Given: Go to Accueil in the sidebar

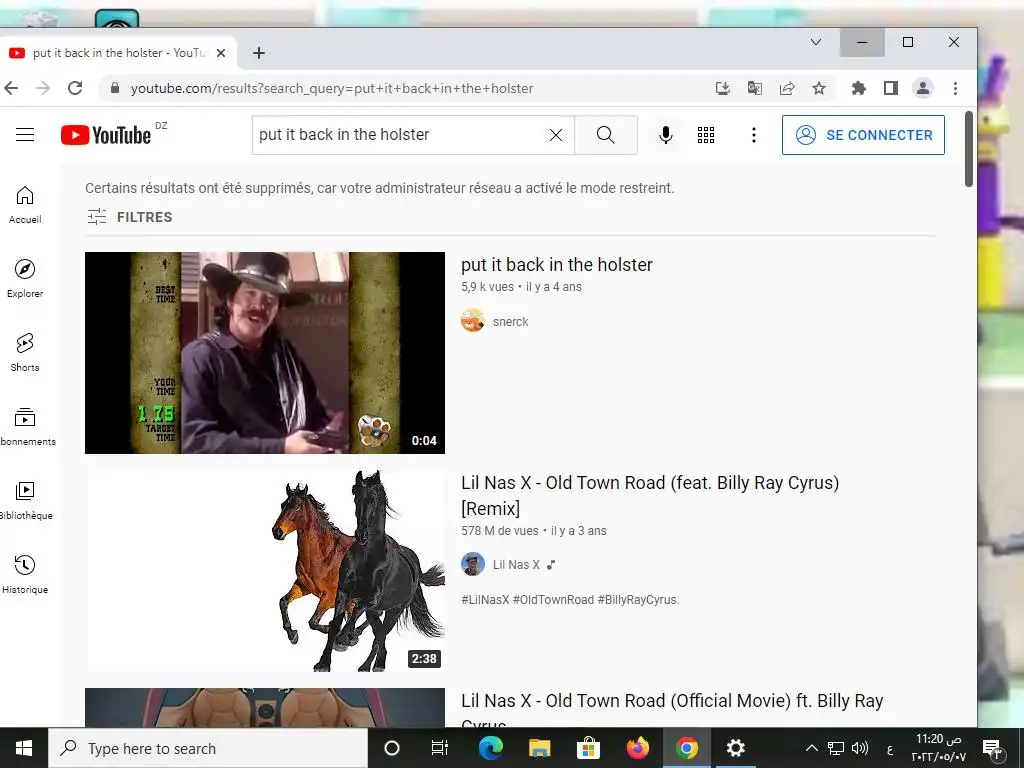Looking at the screenshot, I should coord(25,204).
